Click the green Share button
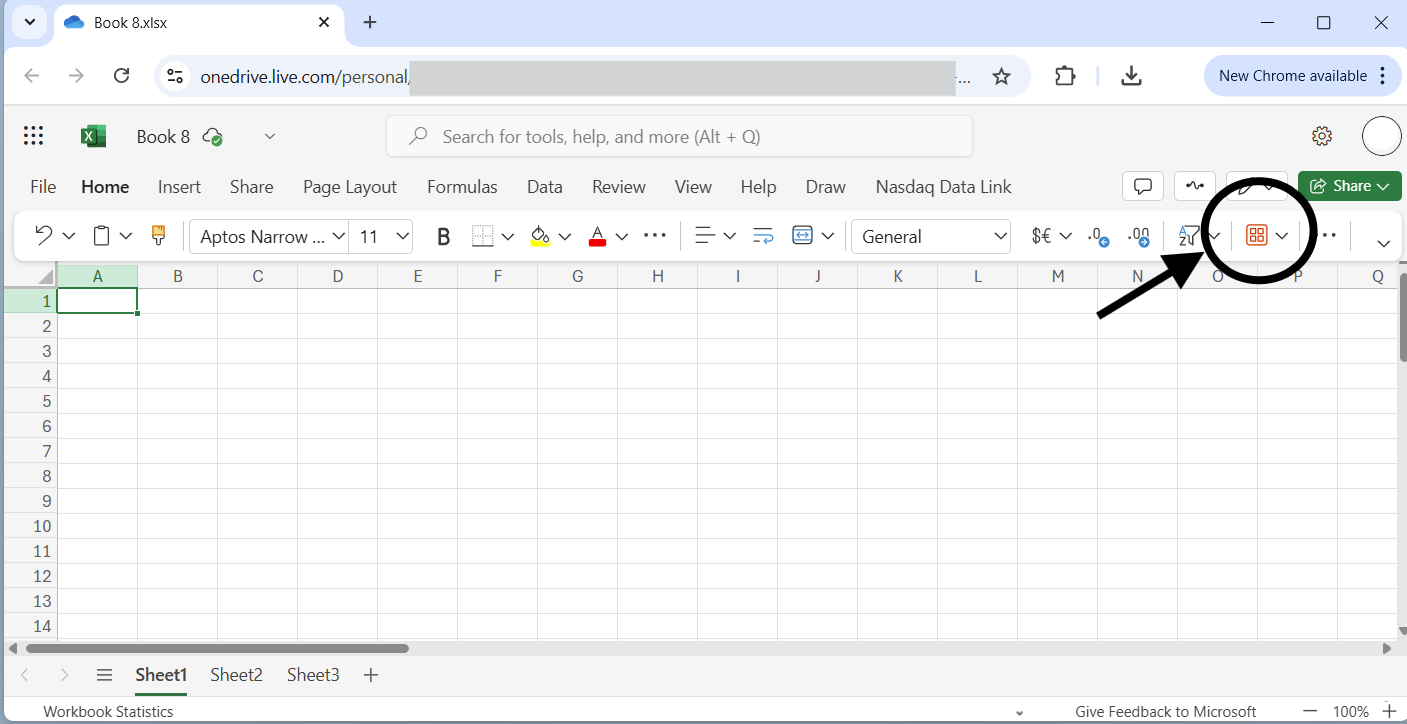Screen dimensions: 1407x724 [x=1349, y=186]
